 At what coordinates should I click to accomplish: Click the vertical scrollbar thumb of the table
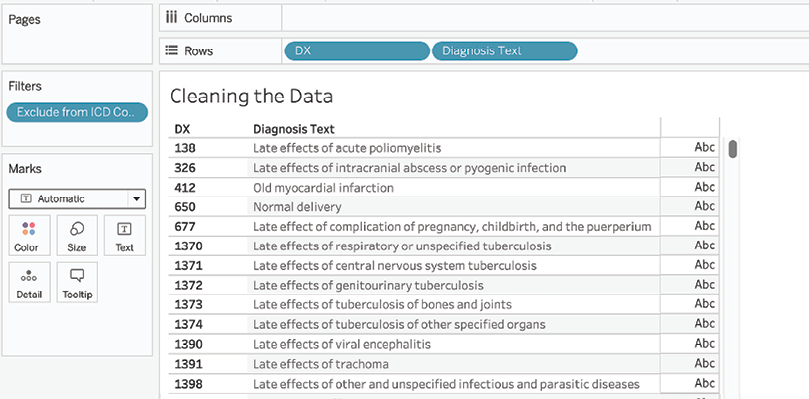[732, 149]
